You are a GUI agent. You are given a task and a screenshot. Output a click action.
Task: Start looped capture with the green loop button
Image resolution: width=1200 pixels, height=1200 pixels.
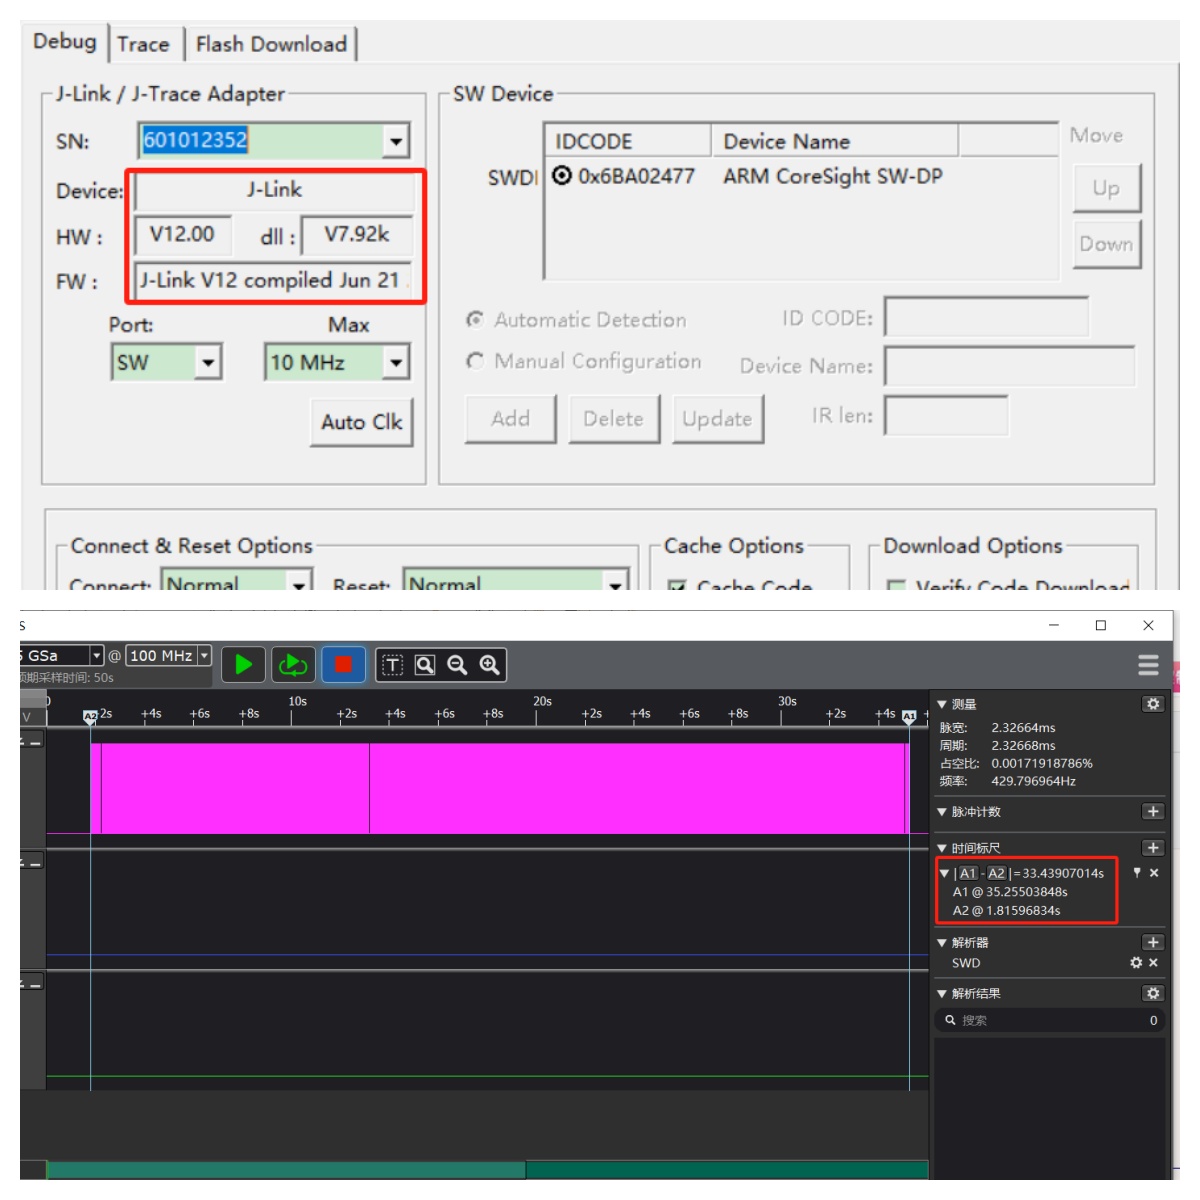point(293,665)
